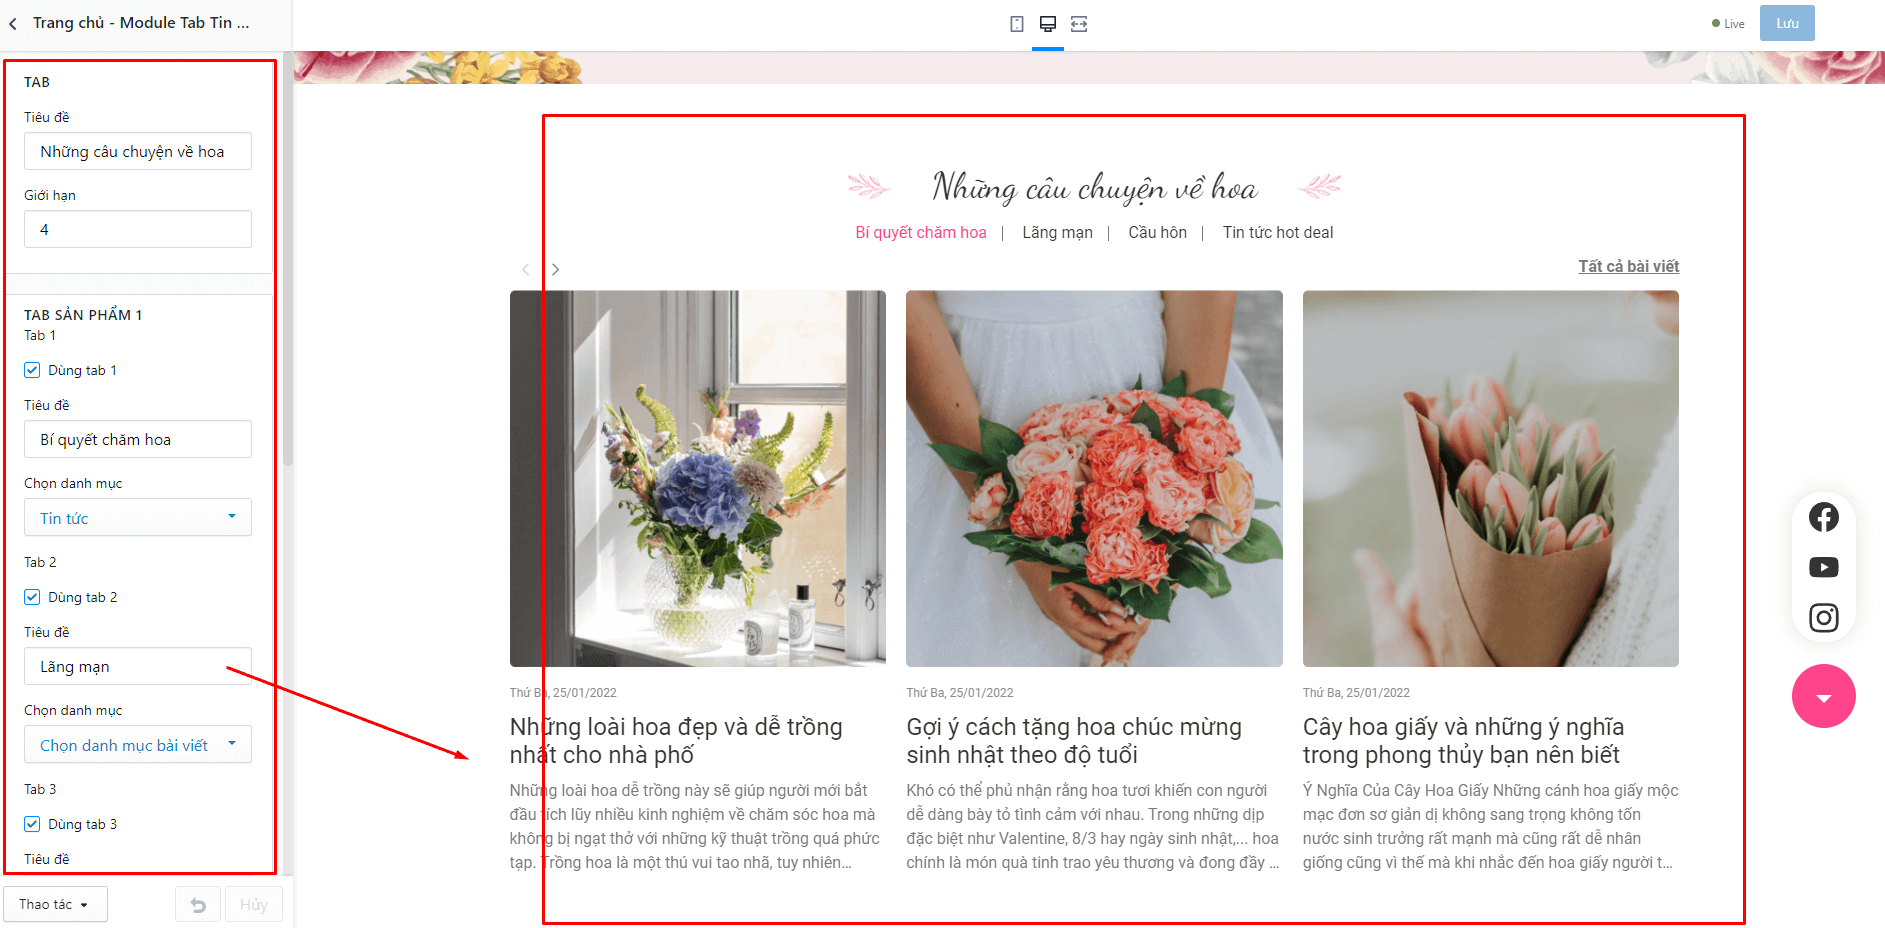This screenshot has width=1885, height=928.
Task: Switch to mobile preview icon
Action: click(x=1017, y=24)
